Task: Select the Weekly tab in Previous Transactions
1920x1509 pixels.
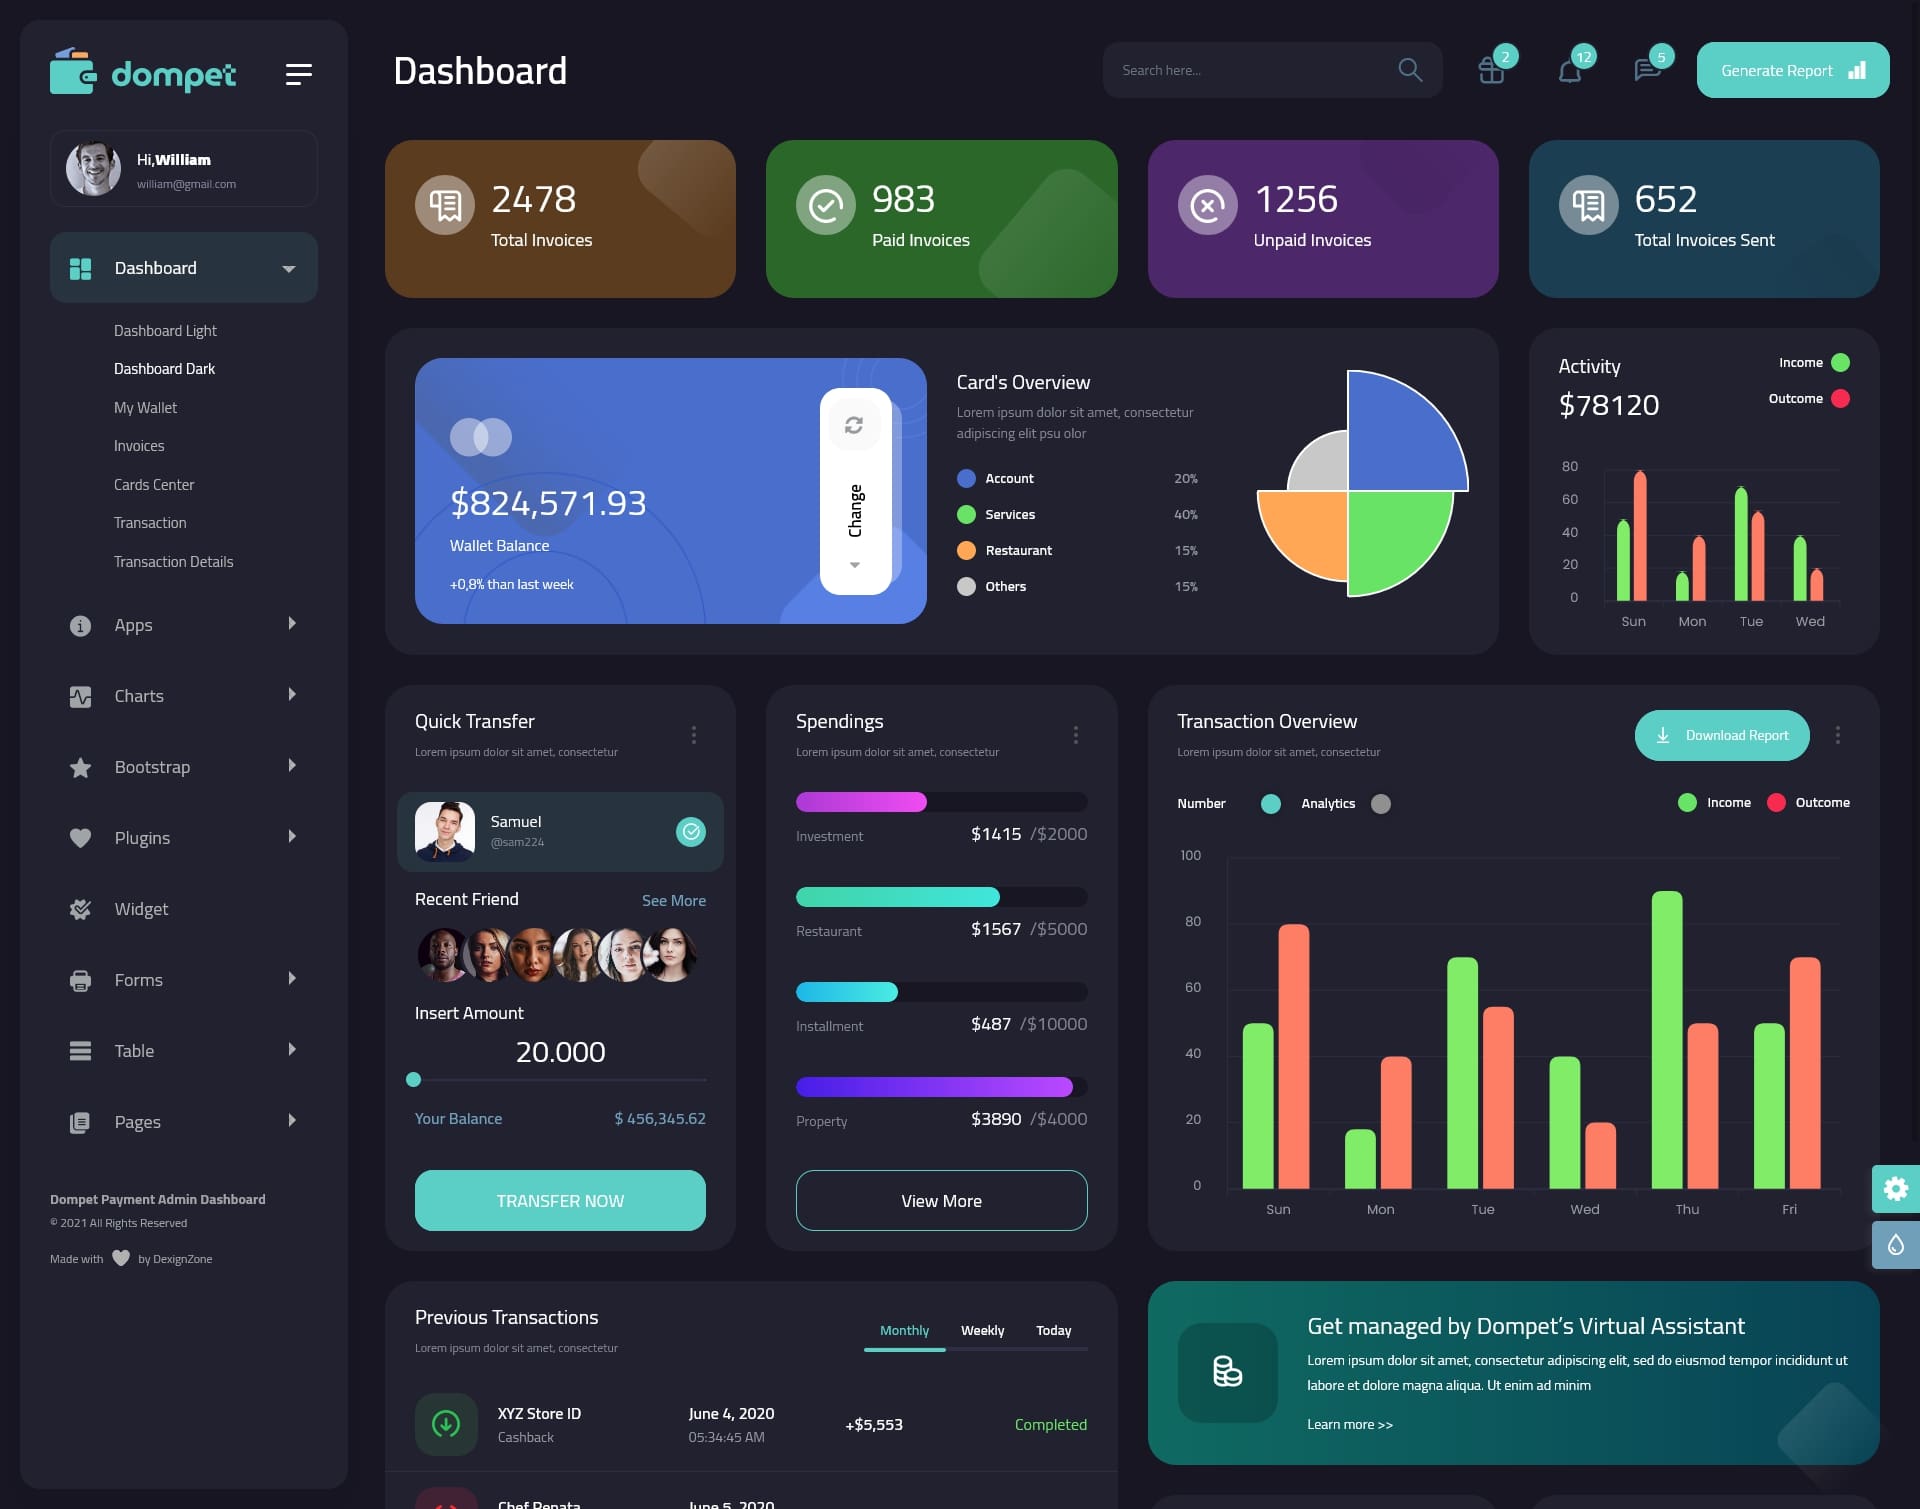Action: [982, 1330]
